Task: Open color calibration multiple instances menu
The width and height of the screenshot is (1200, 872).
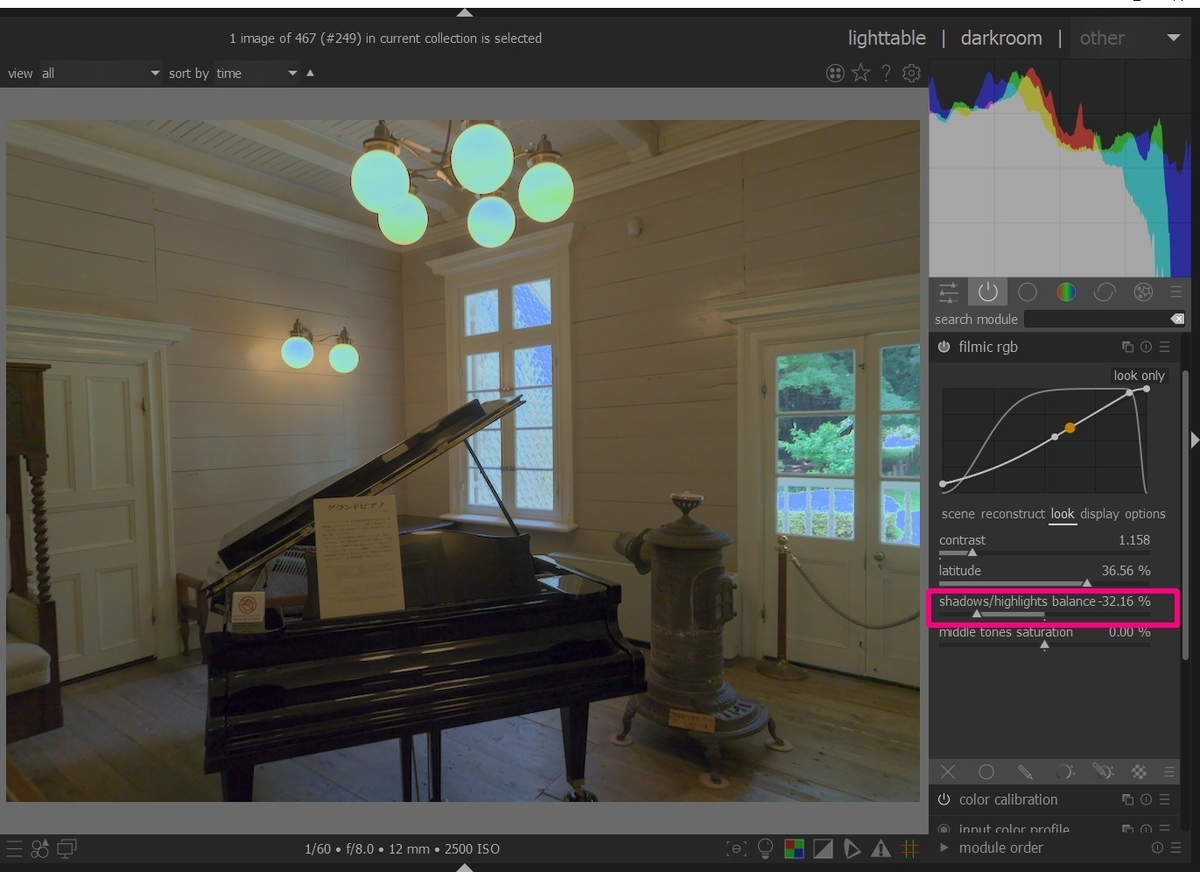Action: pyautogui.click(x=1128, y=800)
